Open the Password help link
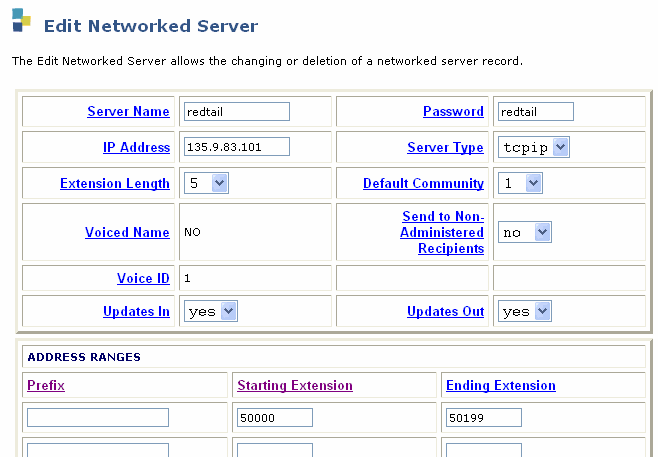The height and width of the screenshot is (457, 658). coord(453,111)
